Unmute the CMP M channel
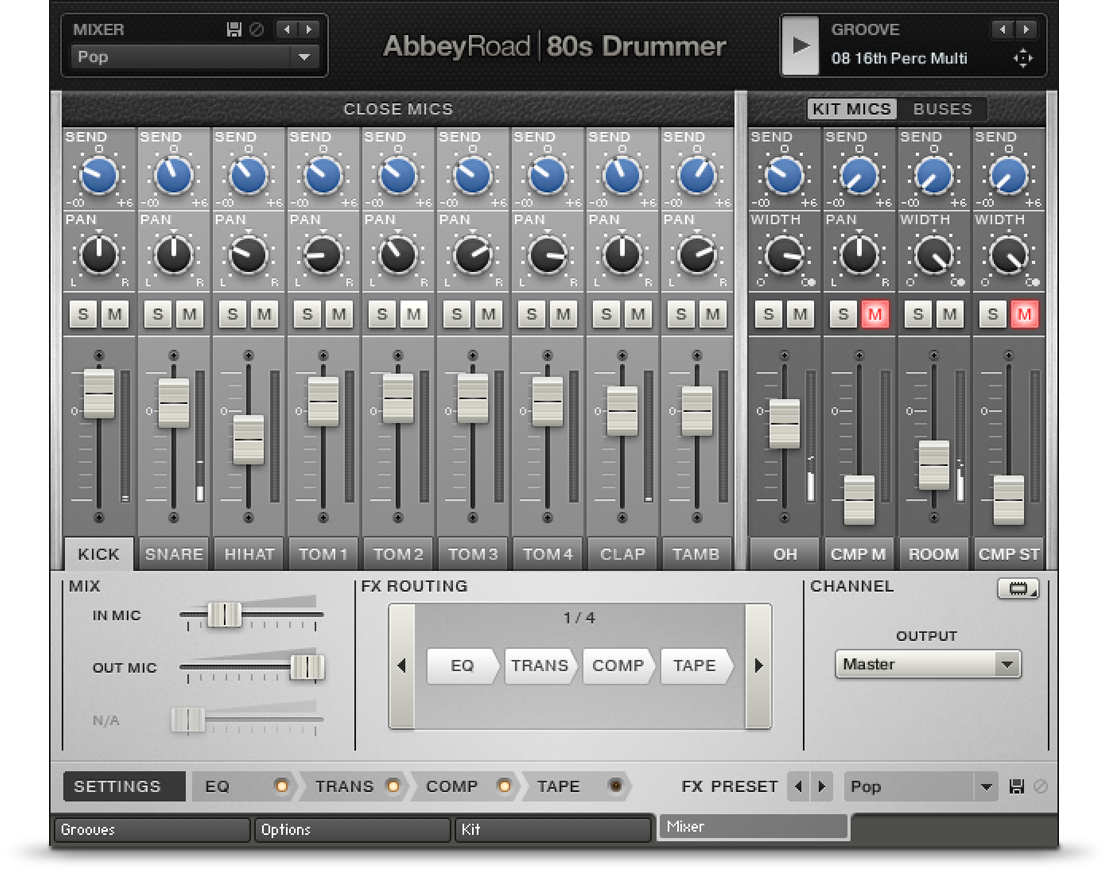Screen dimensions: 1110x880 tap(875, 314)
